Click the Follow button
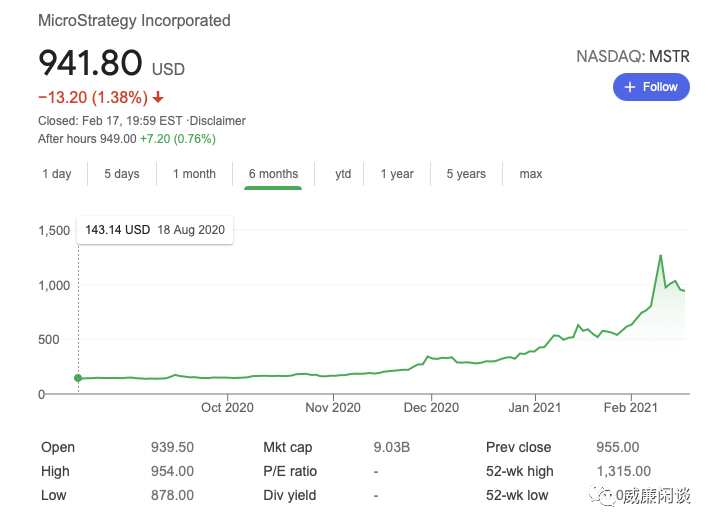Viewport: 713px width, 527px height. click(x=651, y=87)
